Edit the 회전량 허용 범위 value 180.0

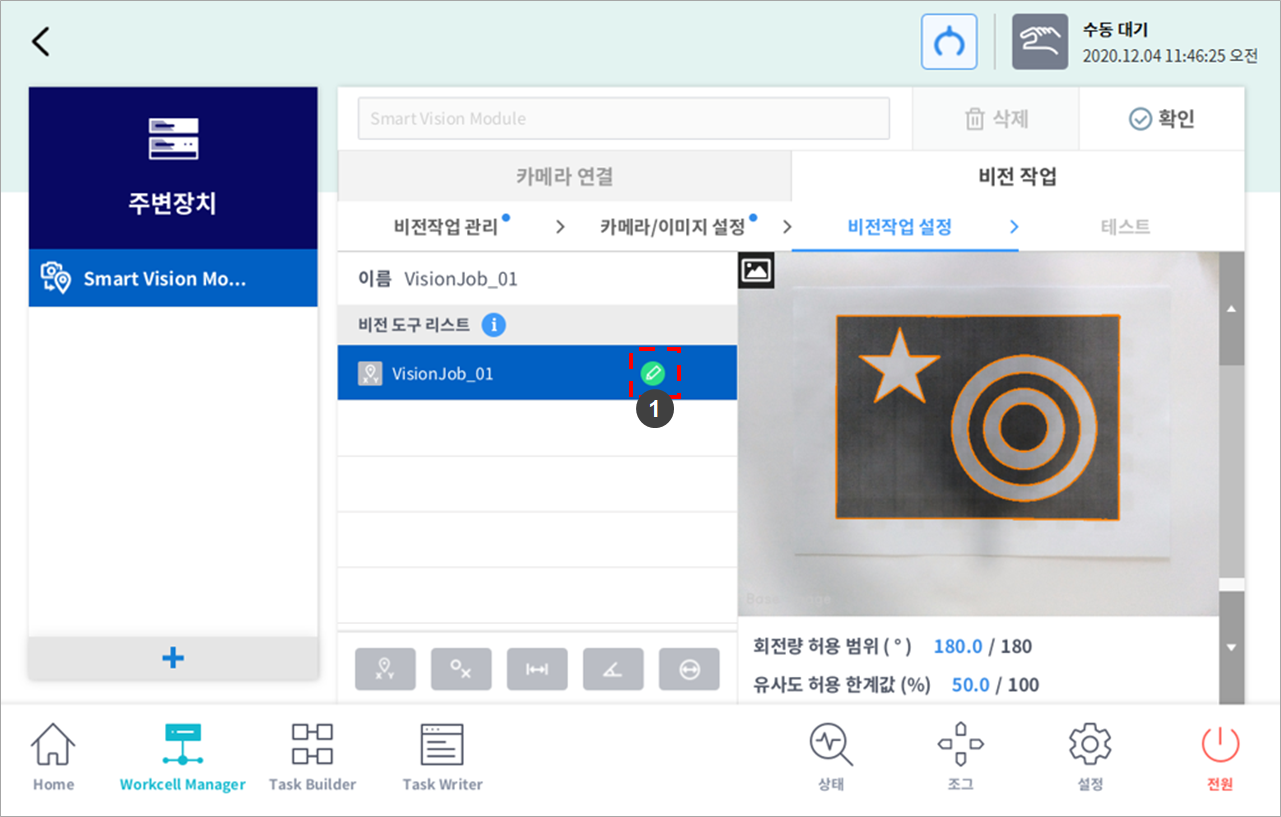[957, 646]
